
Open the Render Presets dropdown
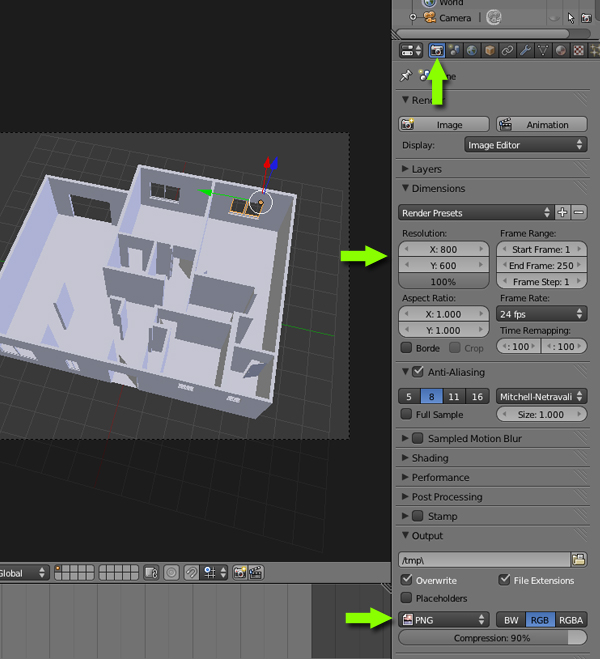click(475, 213)
